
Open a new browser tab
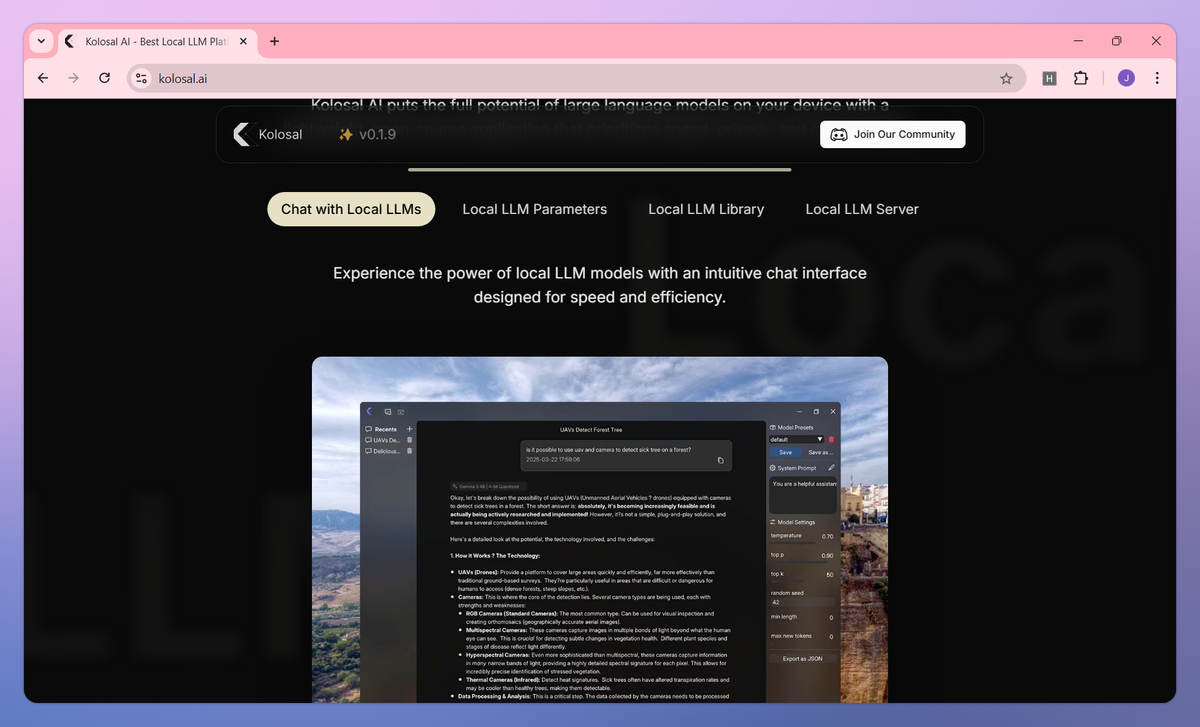[274, 42]
